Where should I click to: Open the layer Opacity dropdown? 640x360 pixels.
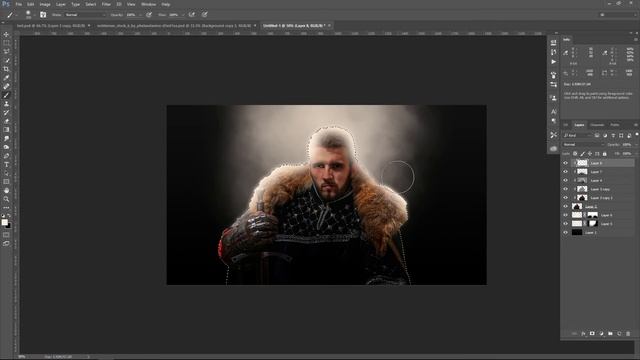(636, 145)
